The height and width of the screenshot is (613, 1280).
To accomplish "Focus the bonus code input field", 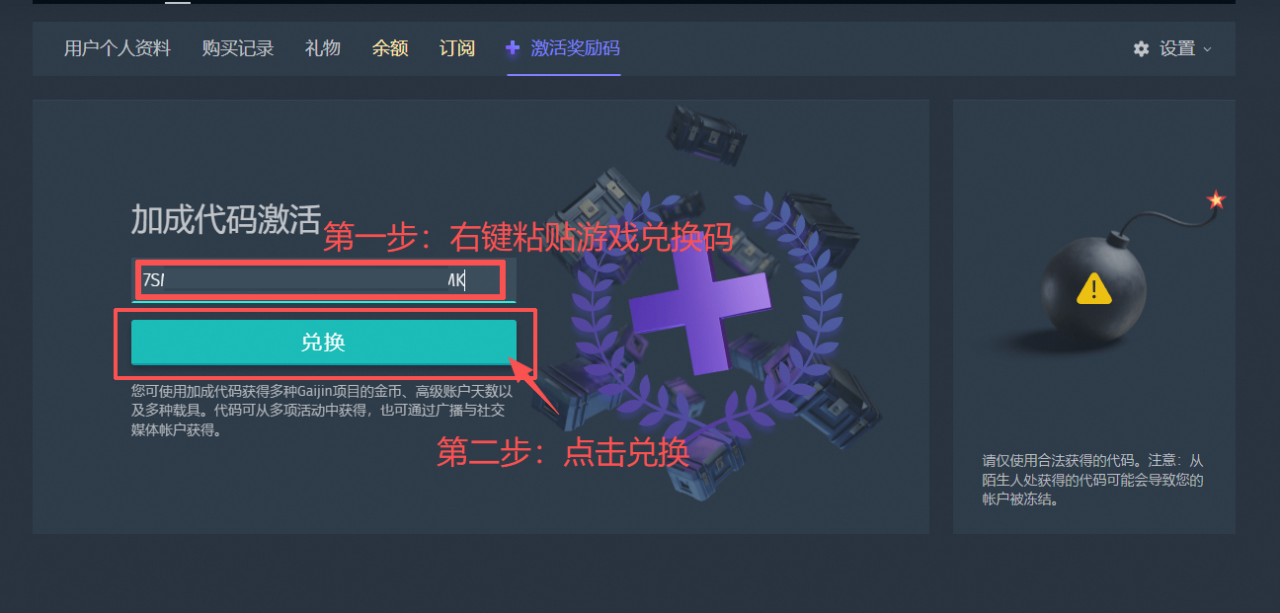I will pyautogui.click(x=323, y=280).
